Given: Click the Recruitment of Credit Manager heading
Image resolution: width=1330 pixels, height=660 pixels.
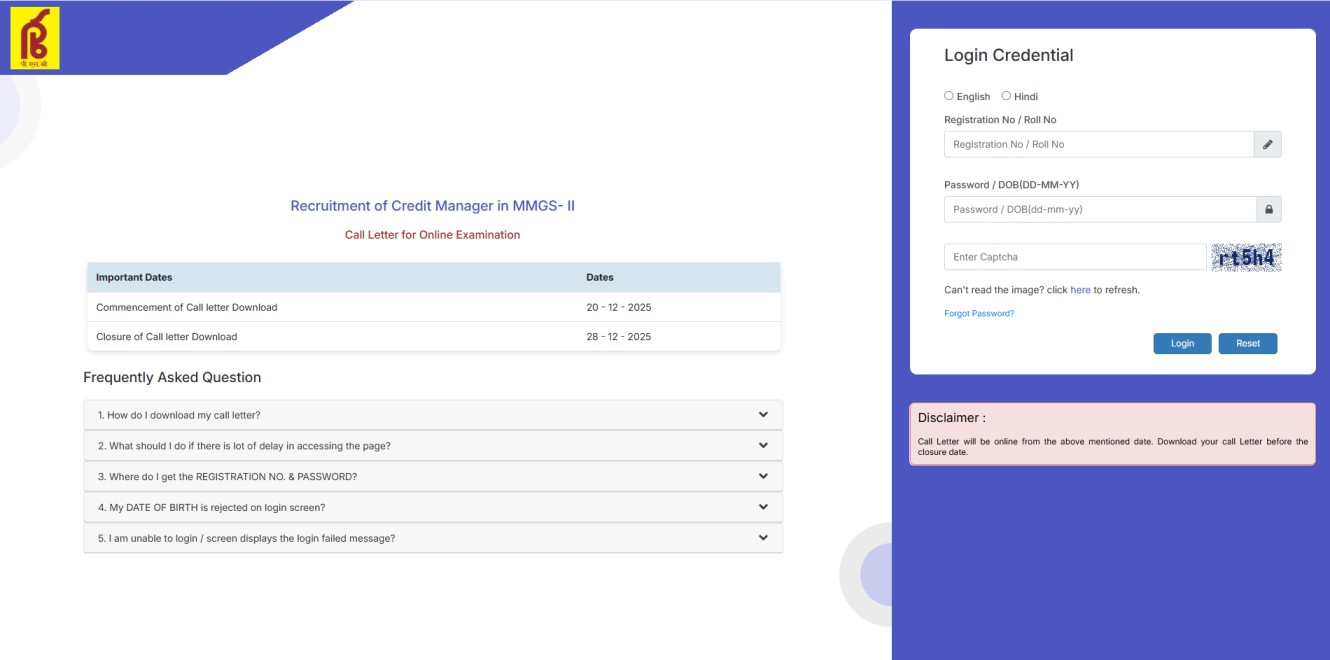Looking at the screenshot, I should 432,205.
